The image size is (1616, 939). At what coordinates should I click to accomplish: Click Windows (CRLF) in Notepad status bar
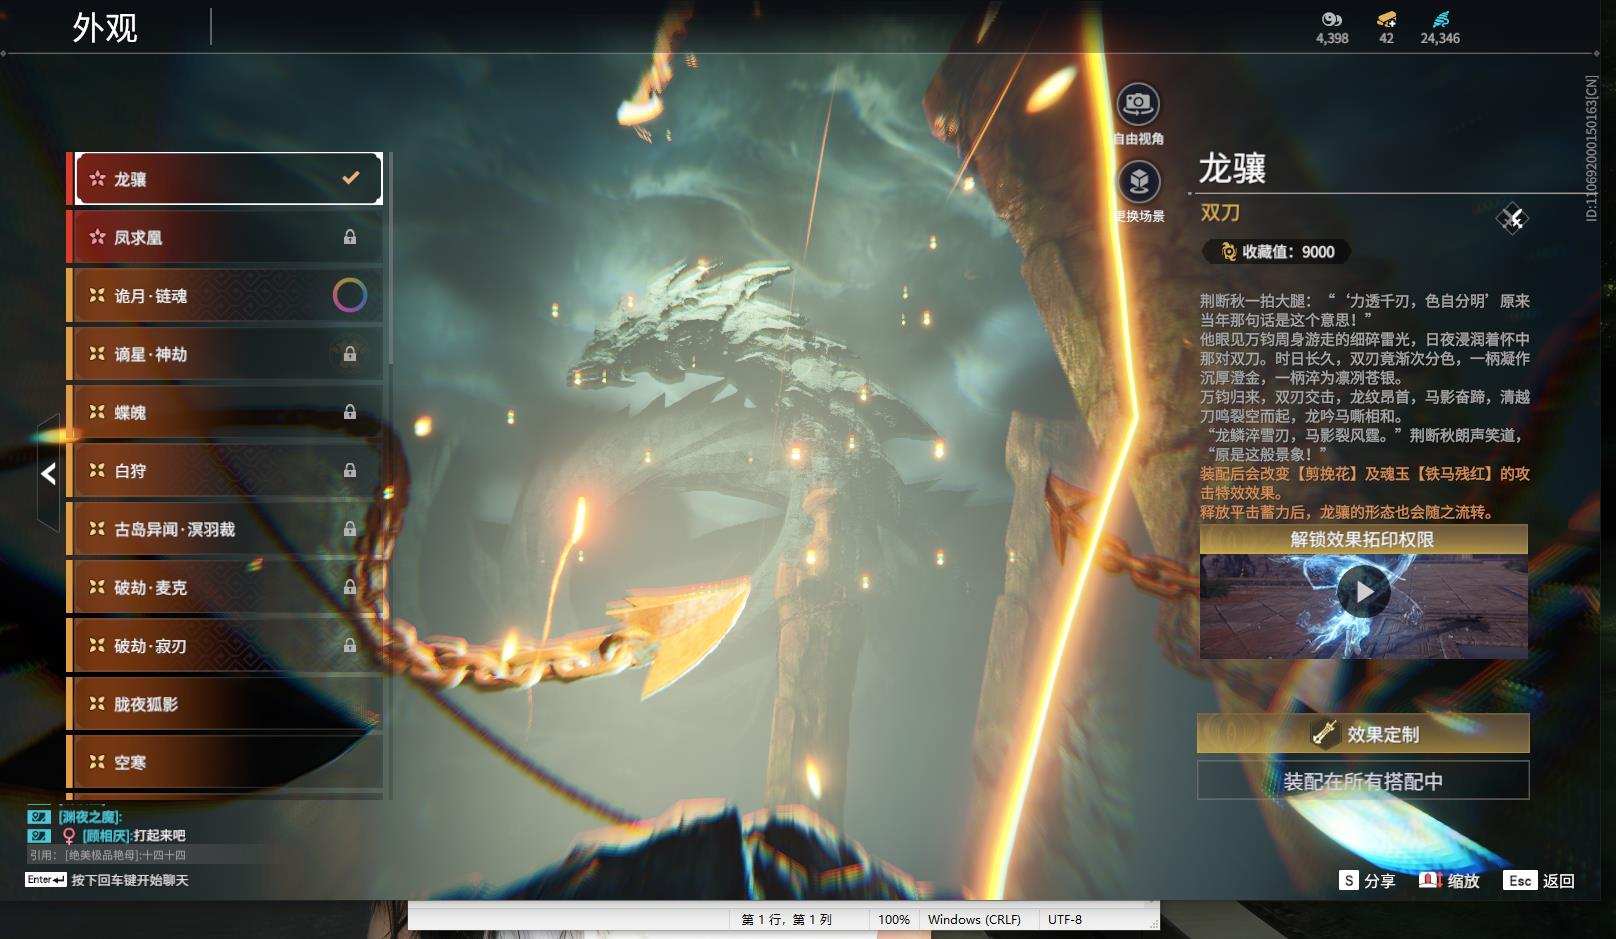click(x=974, y=919)
